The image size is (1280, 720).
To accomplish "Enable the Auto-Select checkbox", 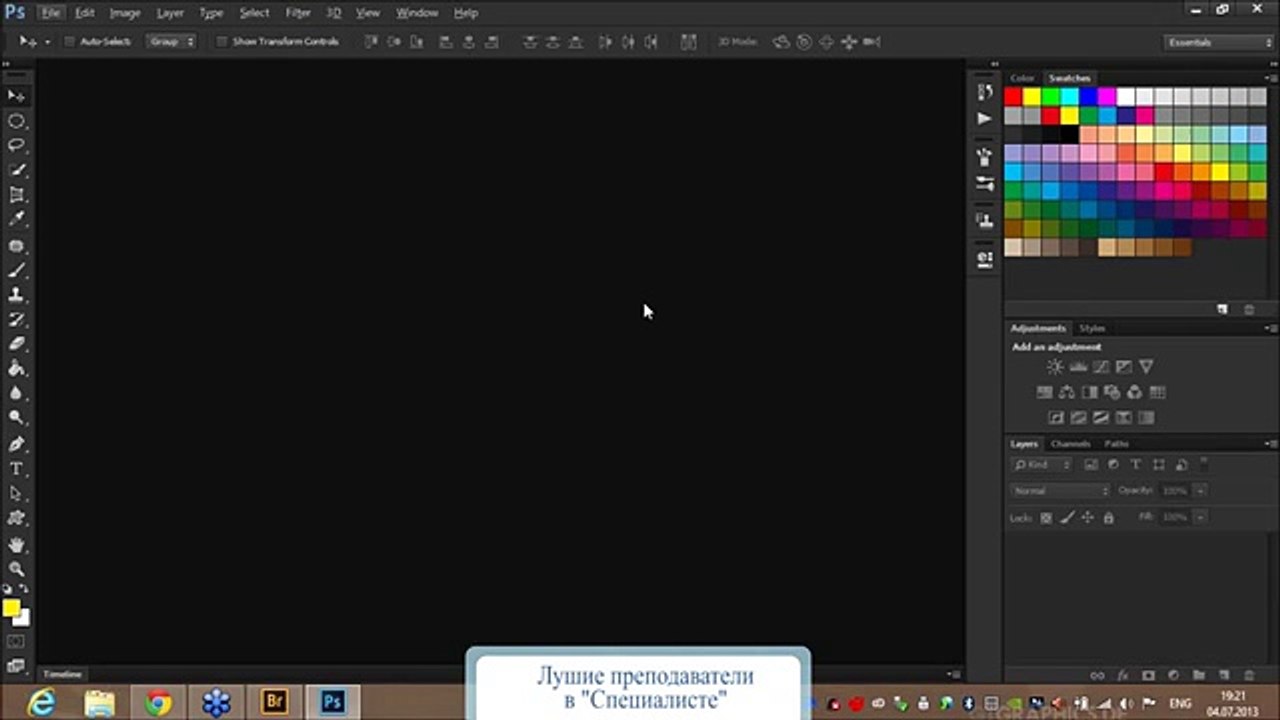I will click(x=70, y=42).
